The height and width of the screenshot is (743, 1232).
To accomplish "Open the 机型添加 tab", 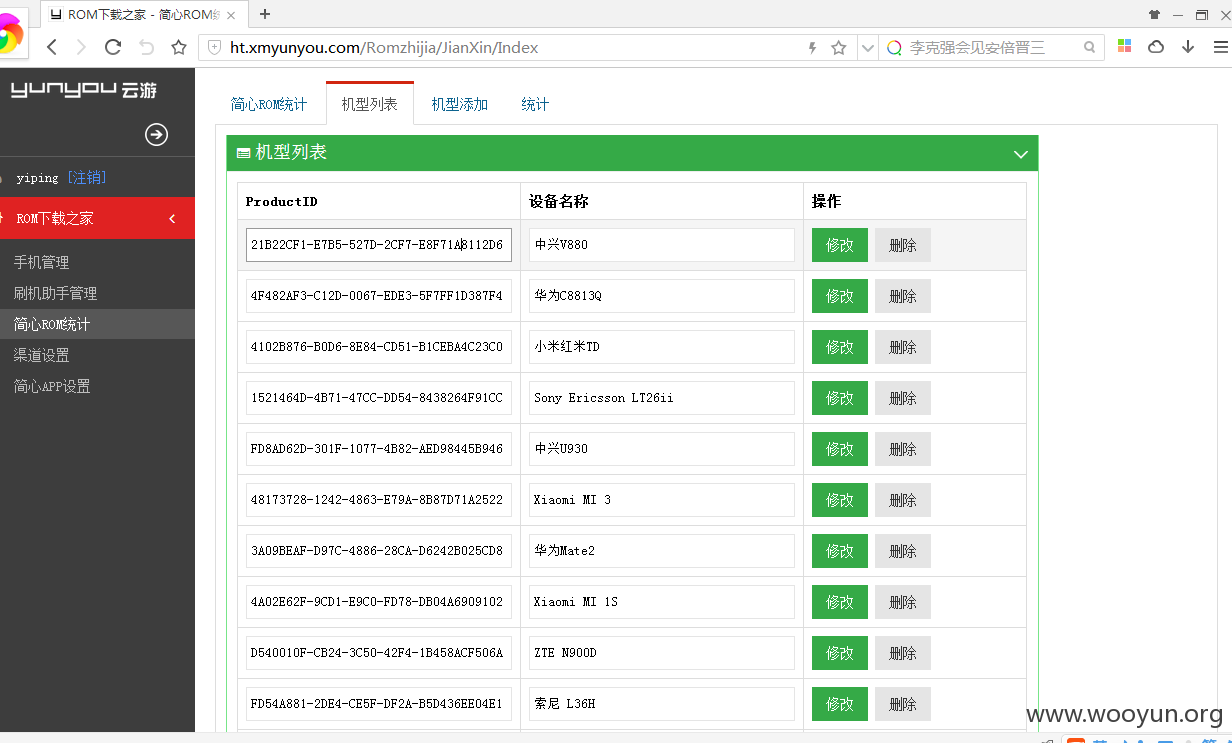I will click(x=460, y=104).
